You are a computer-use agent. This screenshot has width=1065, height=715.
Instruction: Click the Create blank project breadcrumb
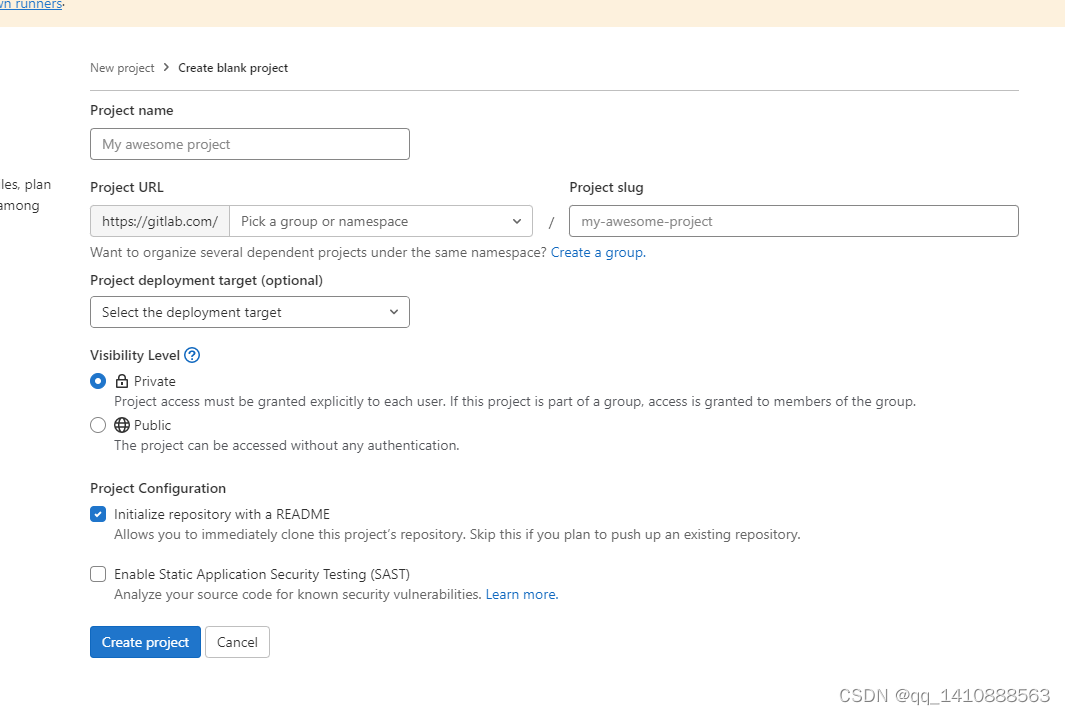click(x=232, y=67)
